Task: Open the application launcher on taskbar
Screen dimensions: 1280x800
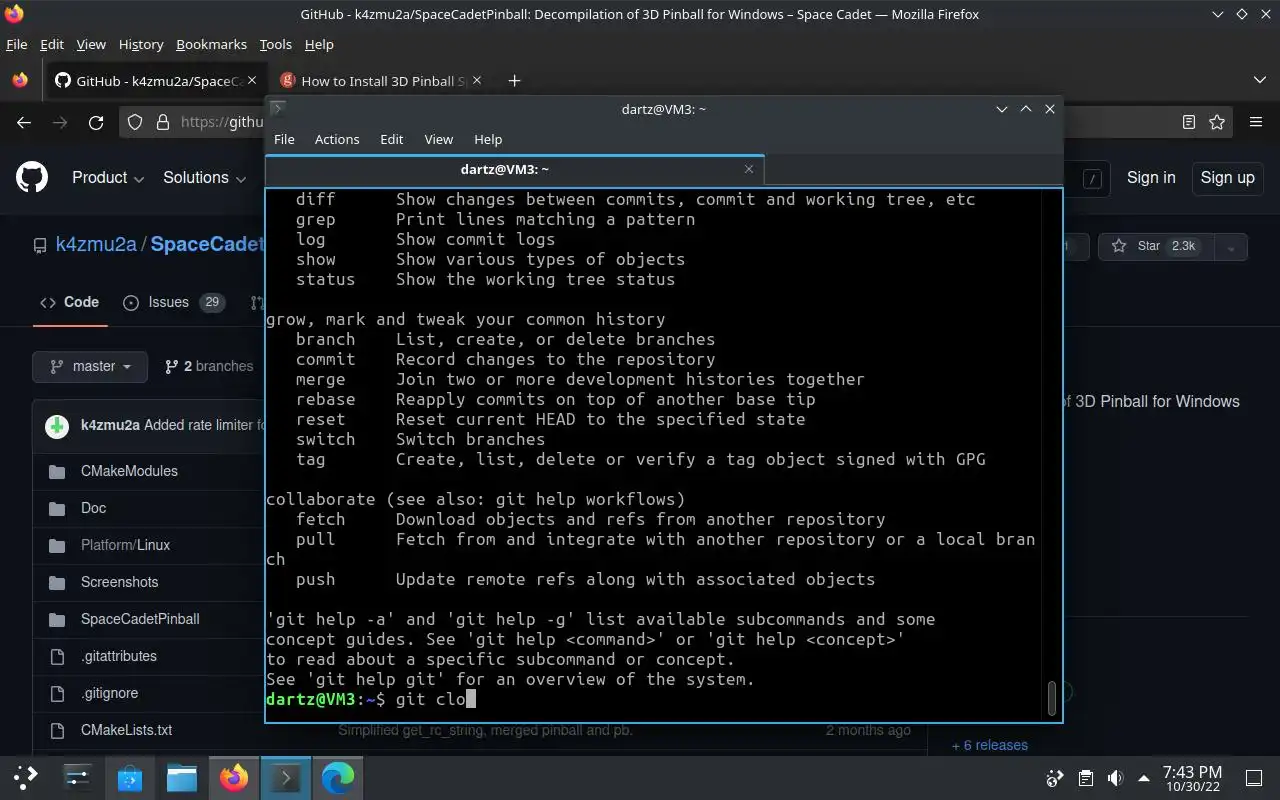Action: pos(26,776)
